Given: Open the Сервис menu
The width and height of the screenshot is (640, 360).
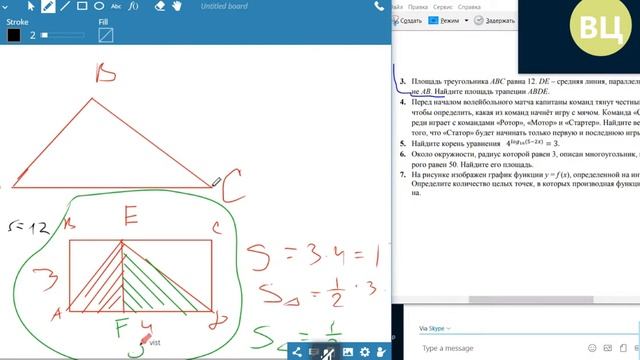Looking at the screenshot, I should pyautogui.click(x=443, y=7).
